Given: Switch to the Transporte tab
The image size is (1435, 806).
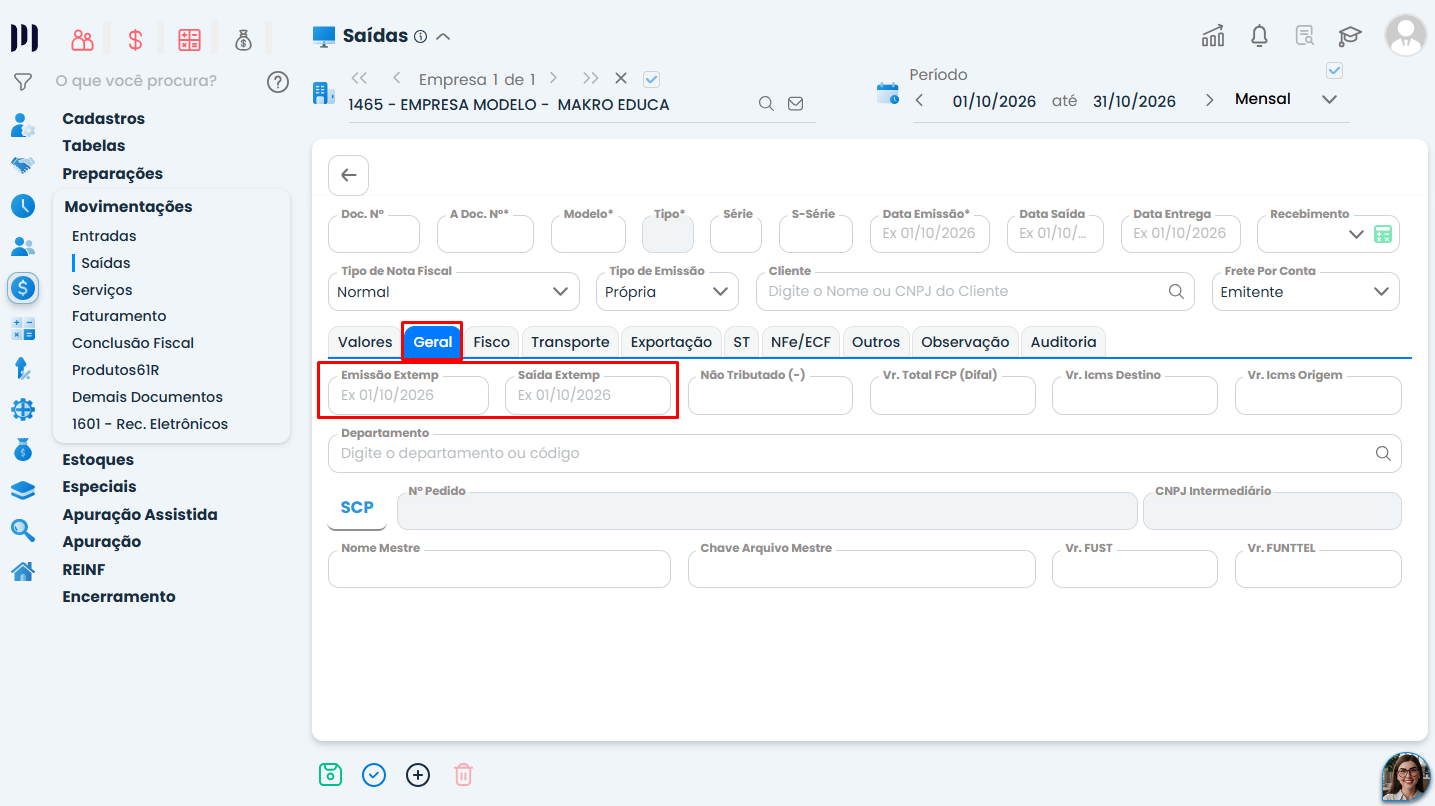Looking at the screenshot, I should pos(570,342).
